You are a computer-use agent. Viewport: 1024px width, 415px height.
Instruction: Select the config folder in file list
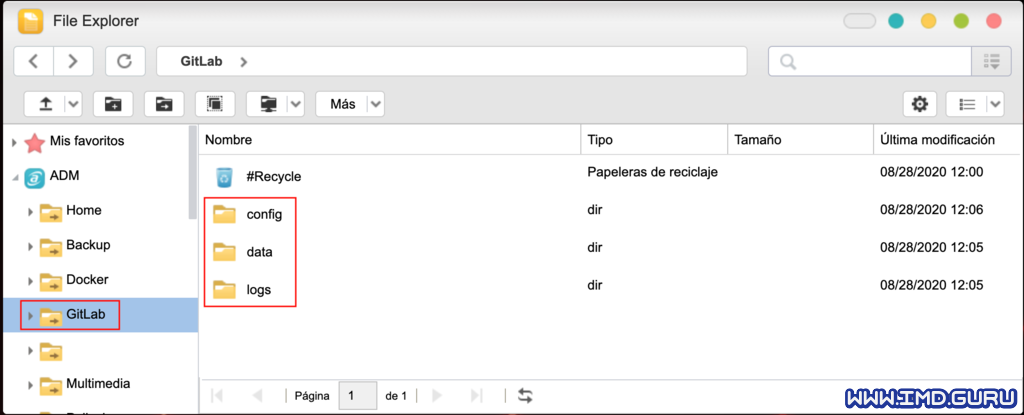(x=264, y=214)
